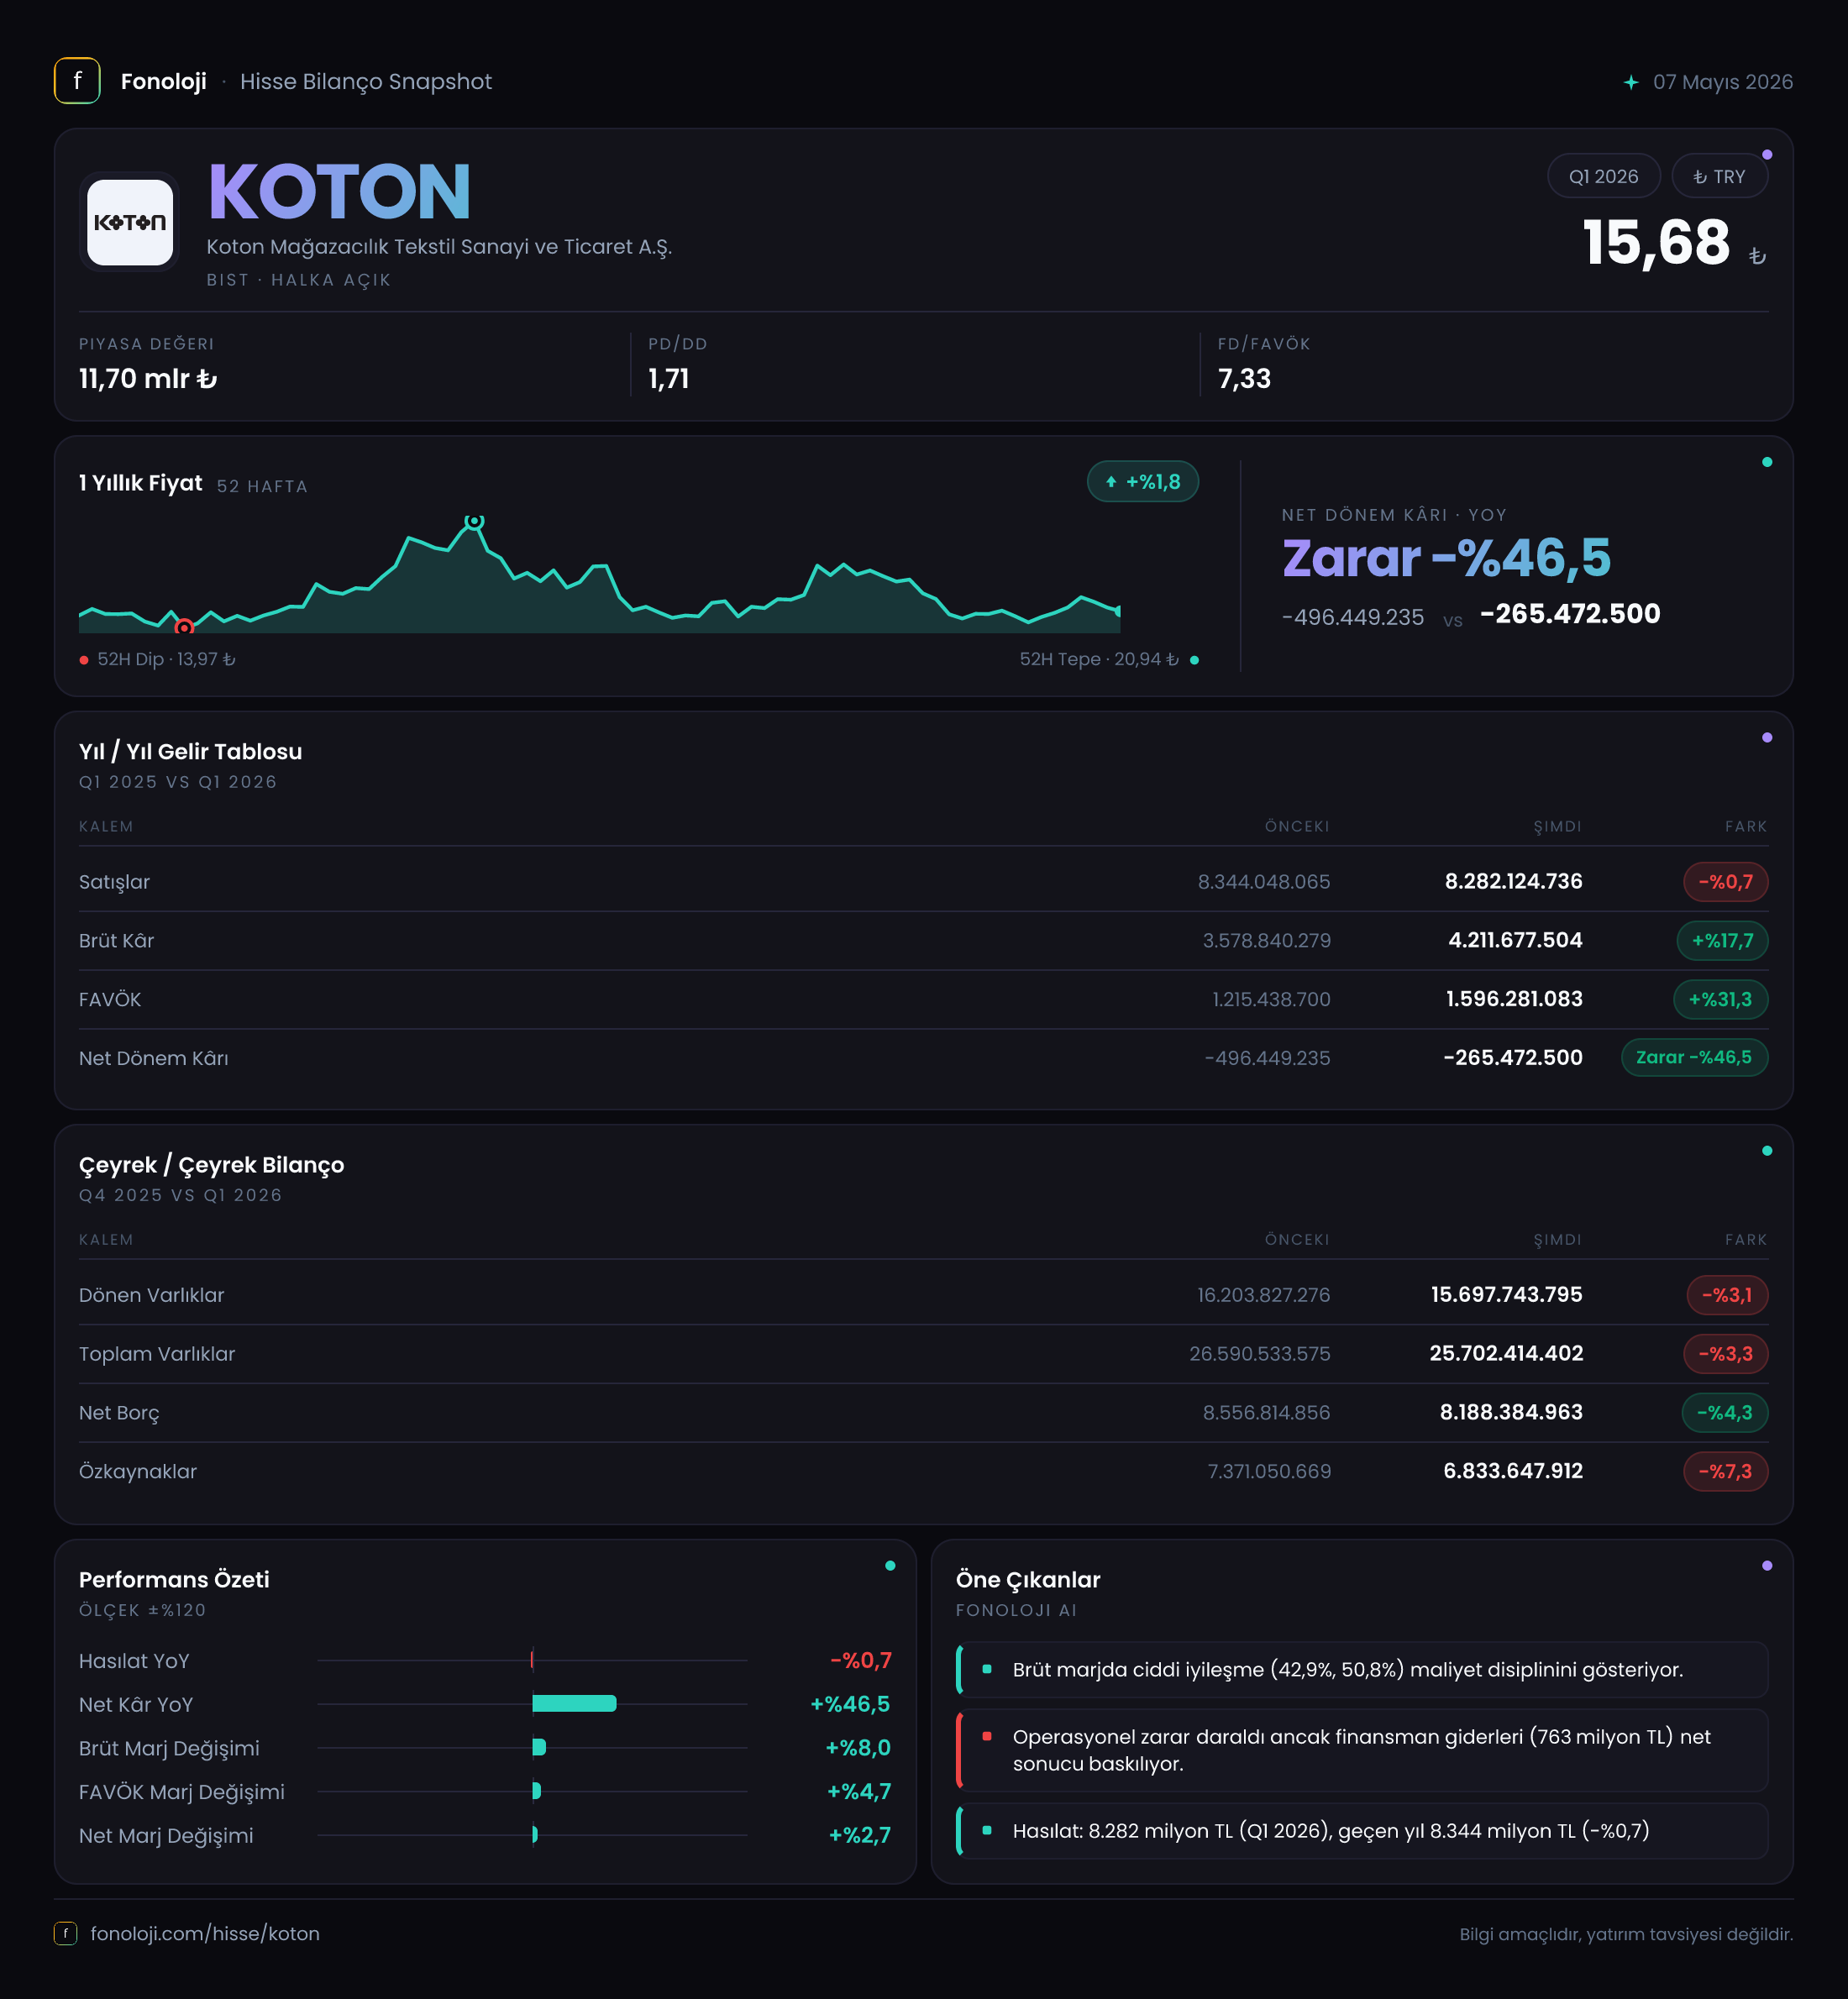Open the fonoloji.com/hisse/koton footer link

click(x=205, y=1933)
